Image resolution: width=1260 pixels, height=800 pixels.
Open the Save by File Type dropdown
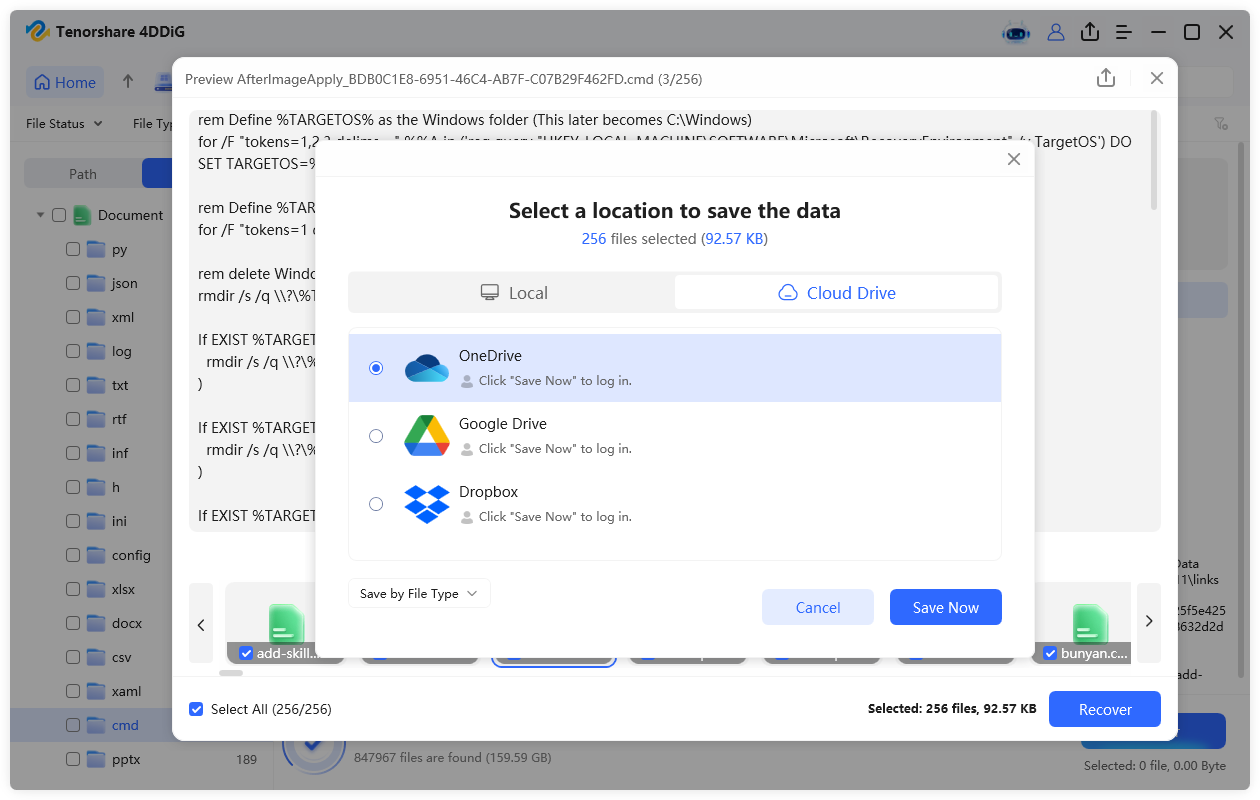coord(419,593)
